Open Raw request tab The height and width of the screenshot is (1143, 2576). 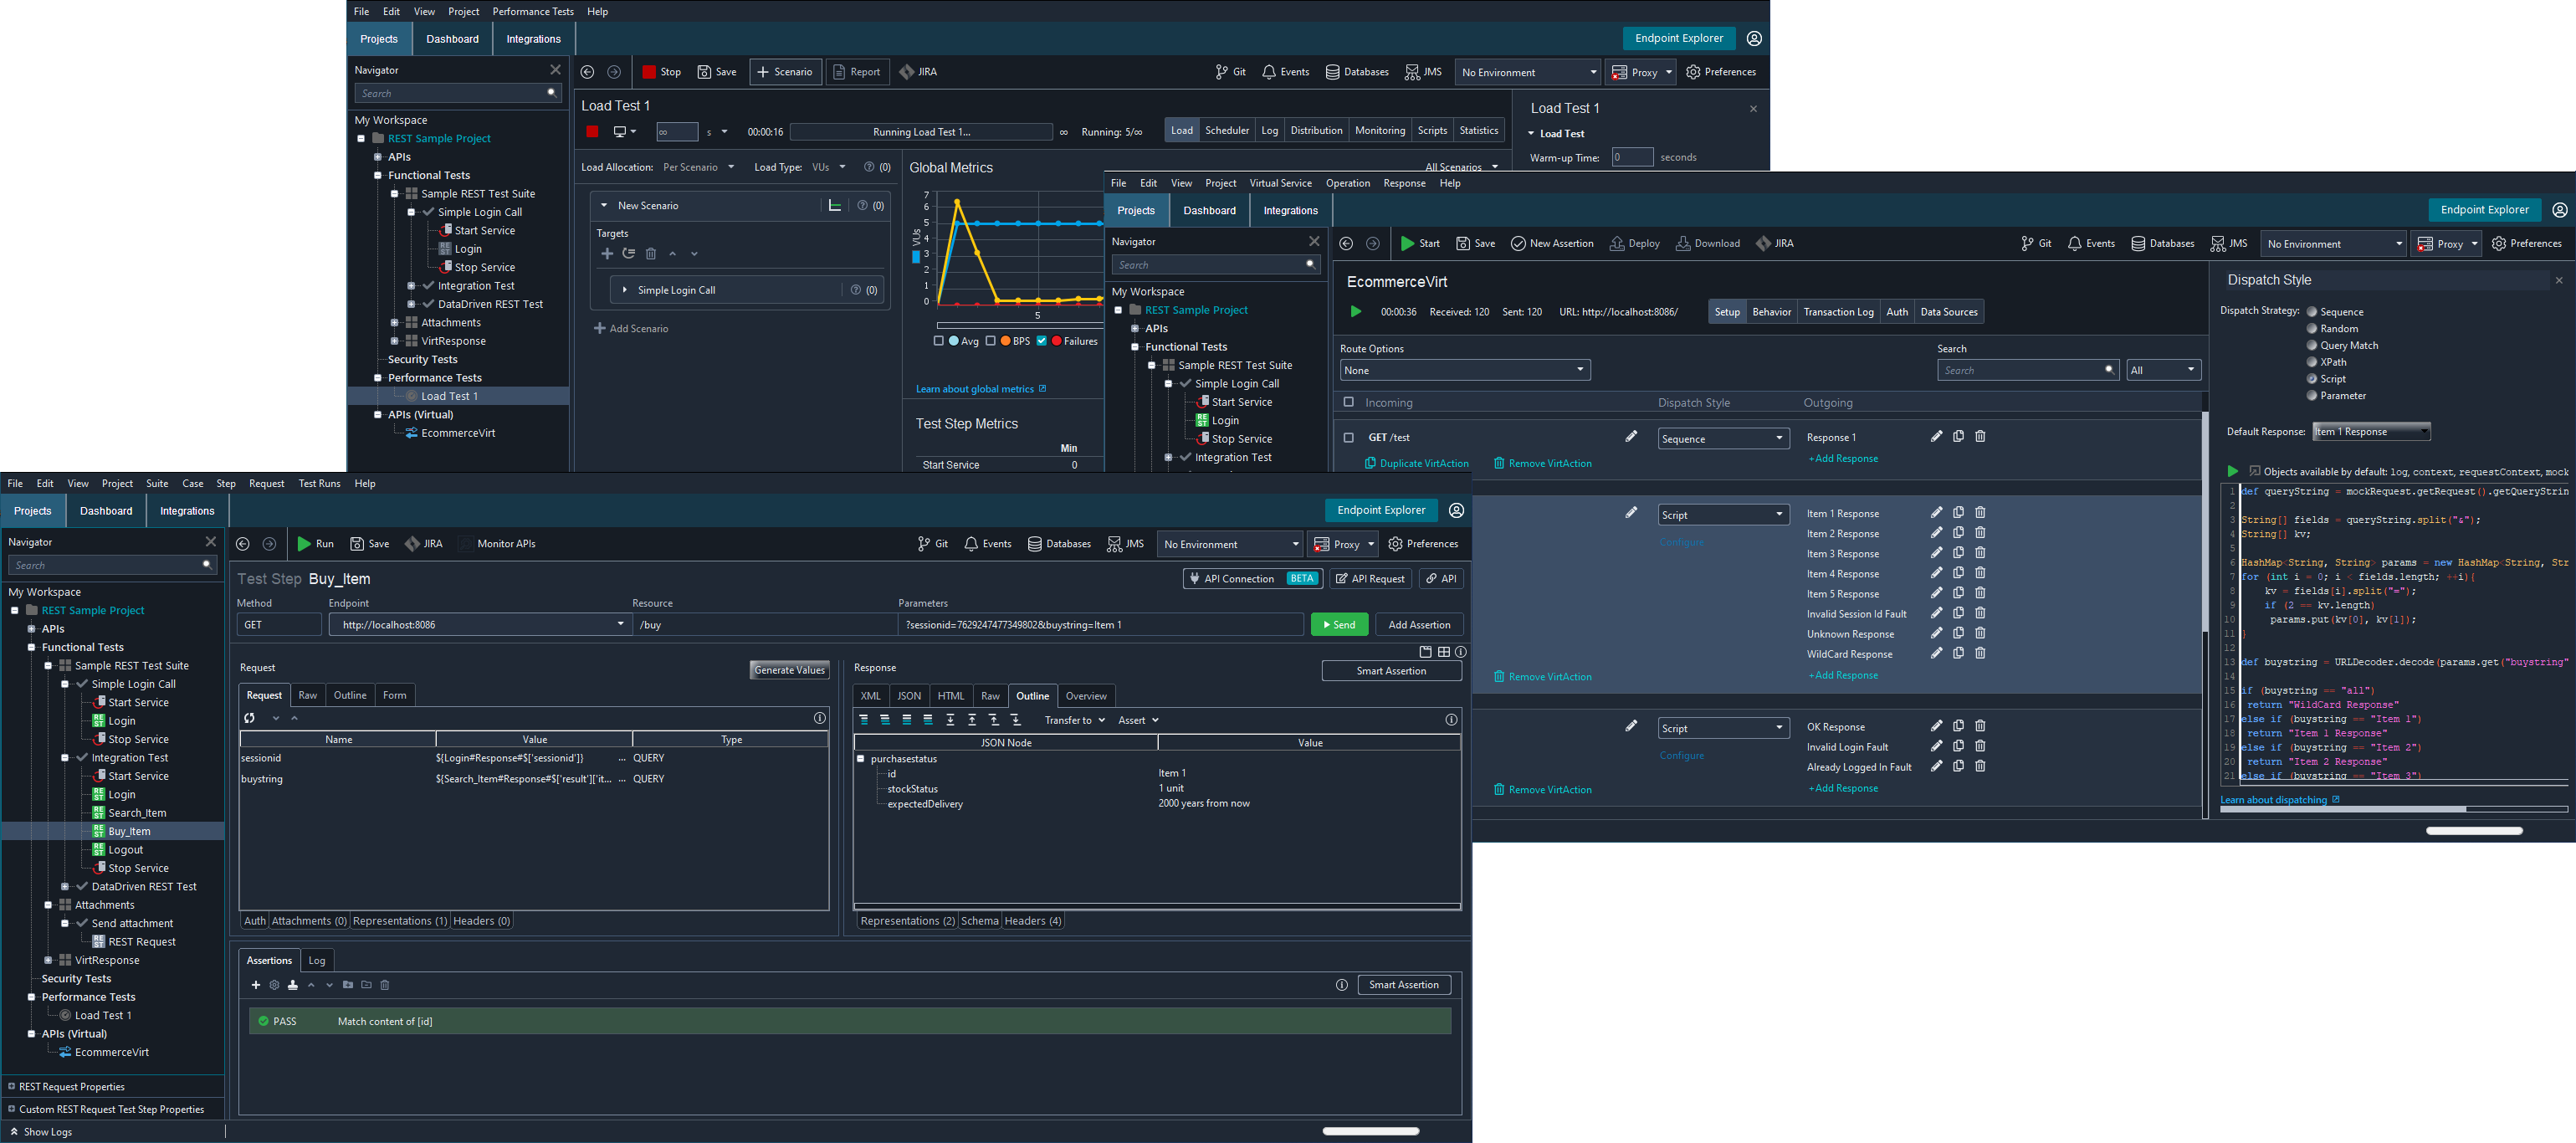pyautogui.click(x=307, y=695)
